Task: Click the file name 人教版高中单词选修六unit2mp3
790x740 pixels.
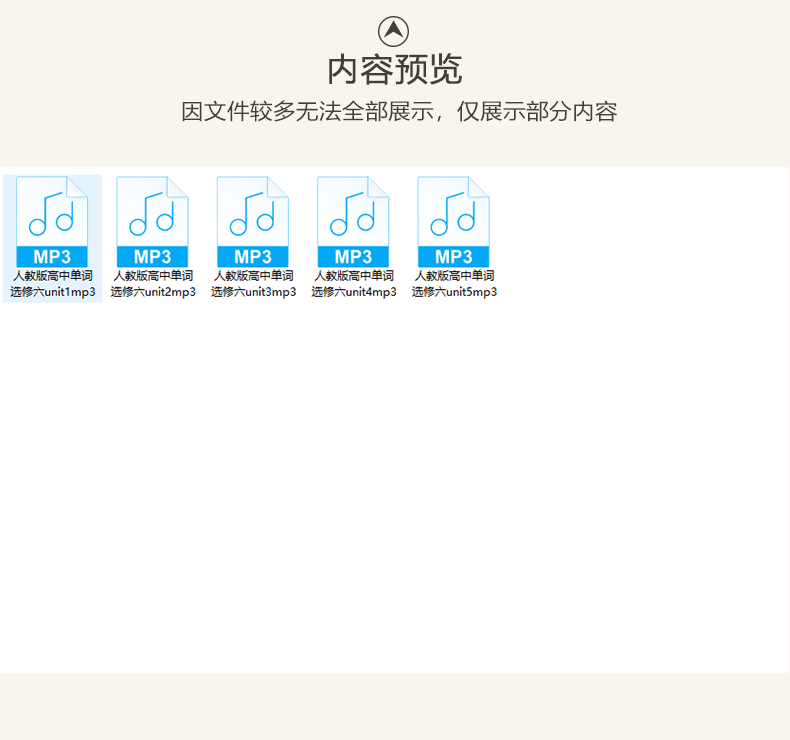Action: pos(153,284)
